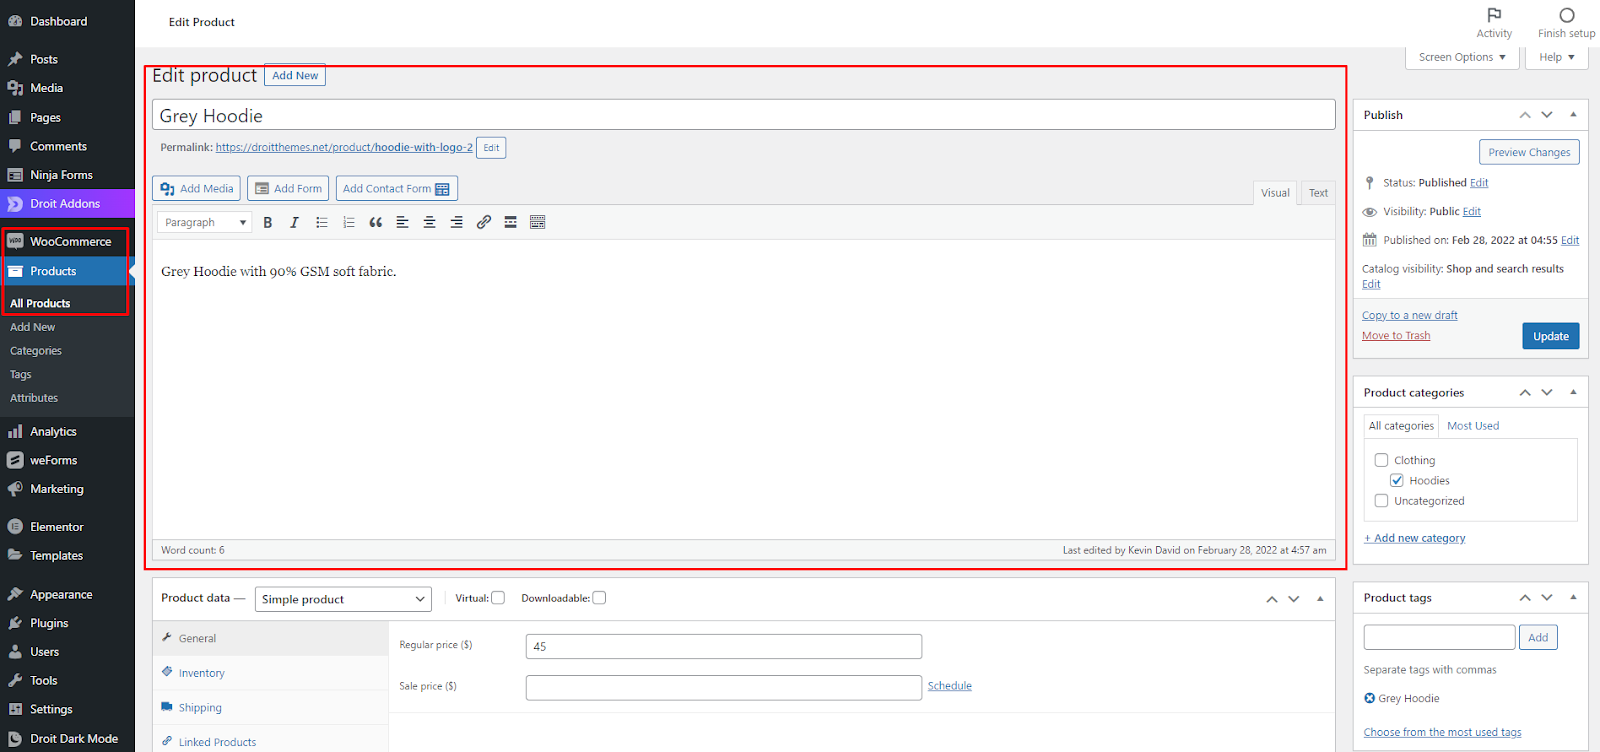Viewport: 1600px width, 752px height.
Task: Click the Regular price field
Action: pyautogui.click(x=724, y=646)
